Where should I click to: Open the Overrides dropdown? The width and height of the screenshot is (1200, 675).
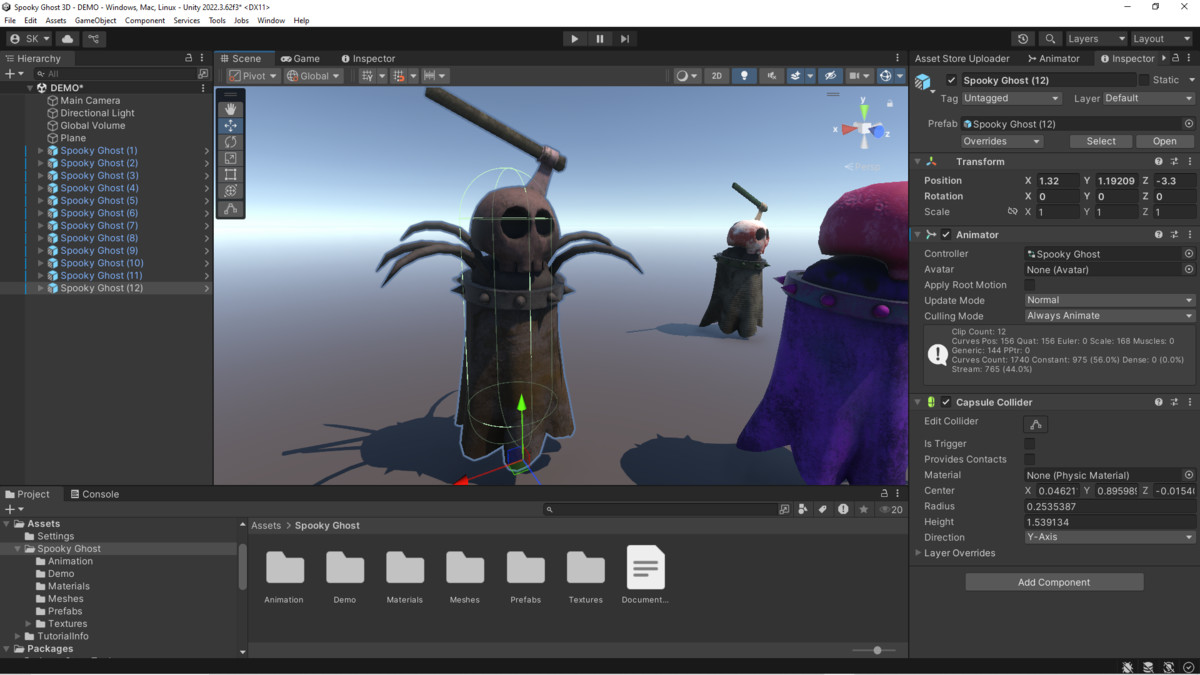[x=1002, y=141]
